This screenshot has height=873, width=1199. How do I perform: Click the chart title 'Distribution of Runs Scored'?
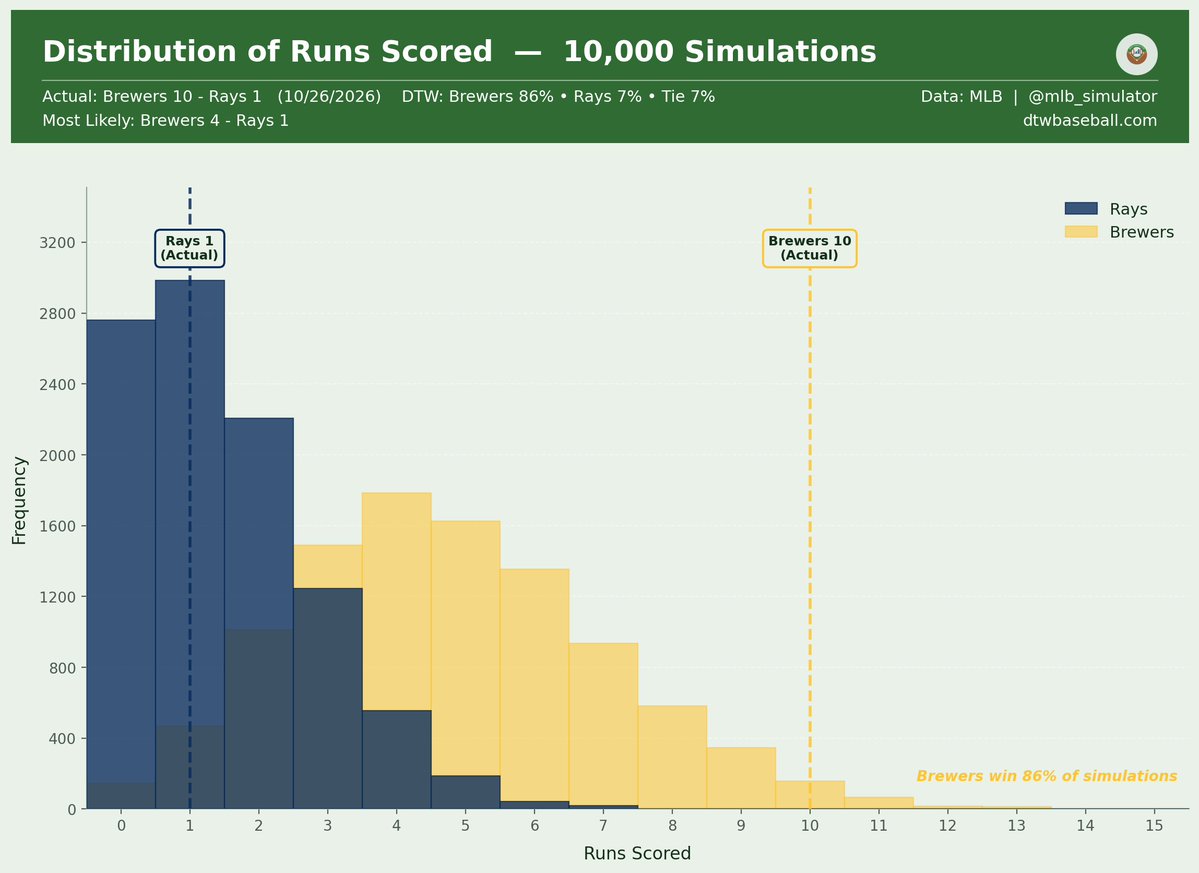[x=268, y=51]
